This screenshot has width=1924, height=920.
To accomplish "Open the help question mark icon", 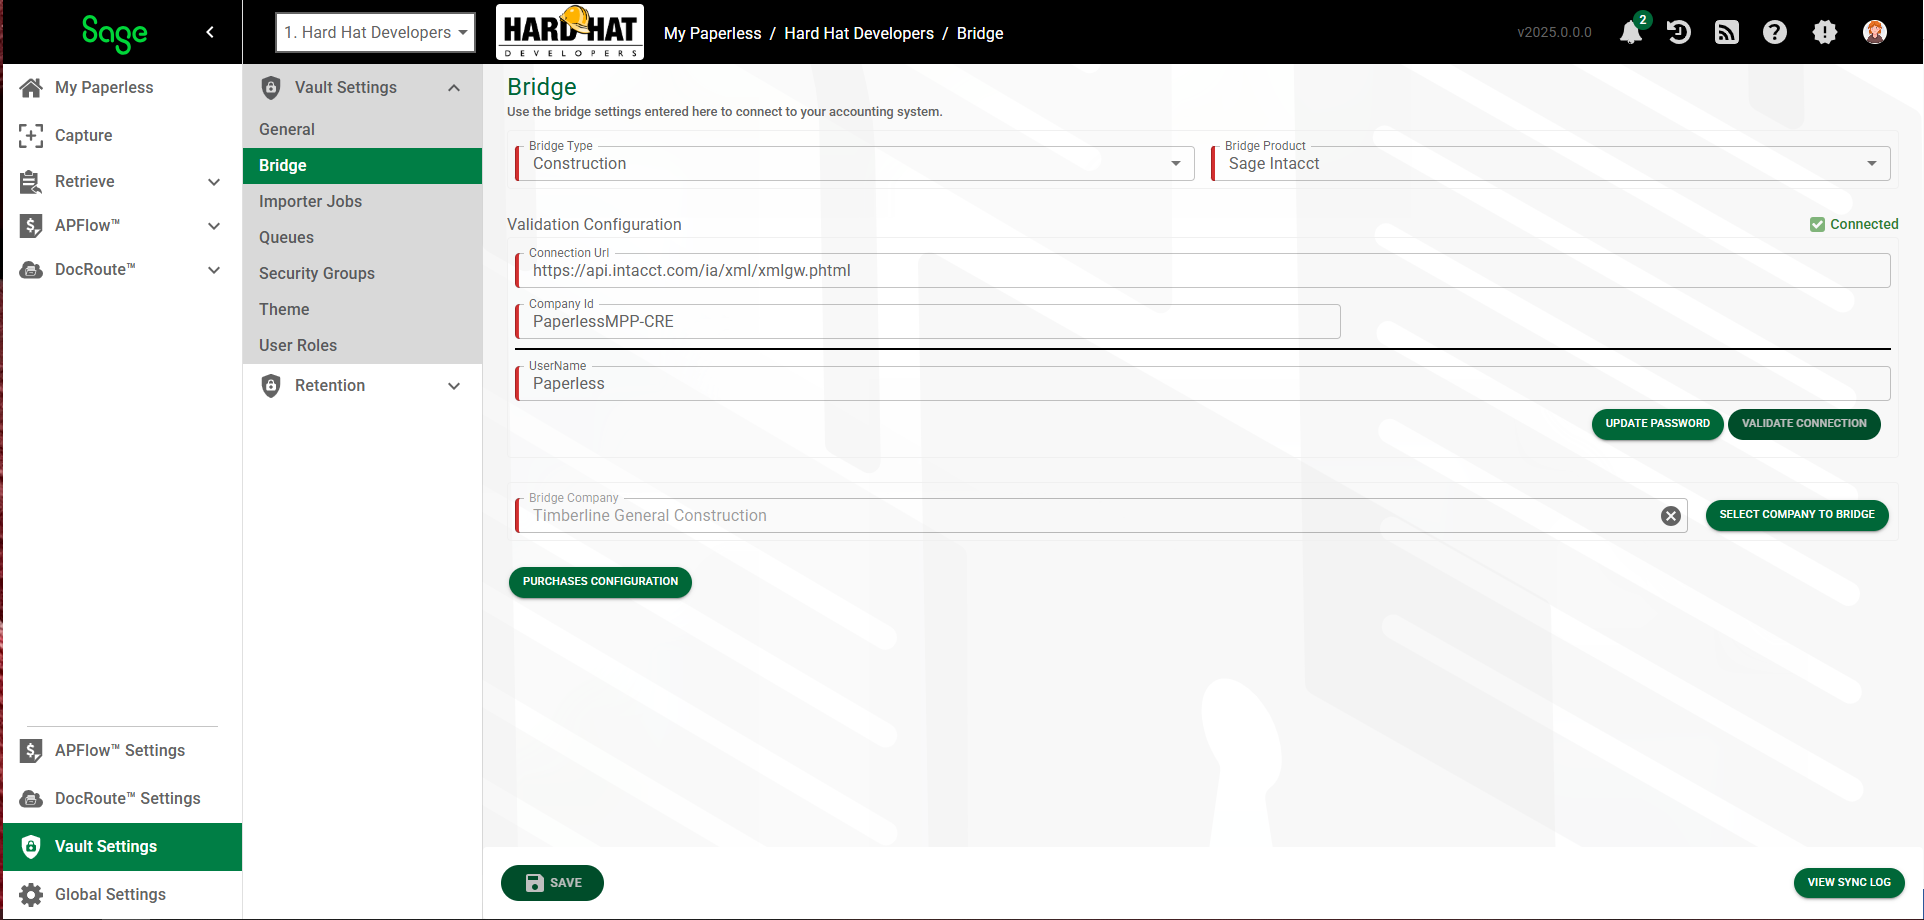I will [1775, 32].
